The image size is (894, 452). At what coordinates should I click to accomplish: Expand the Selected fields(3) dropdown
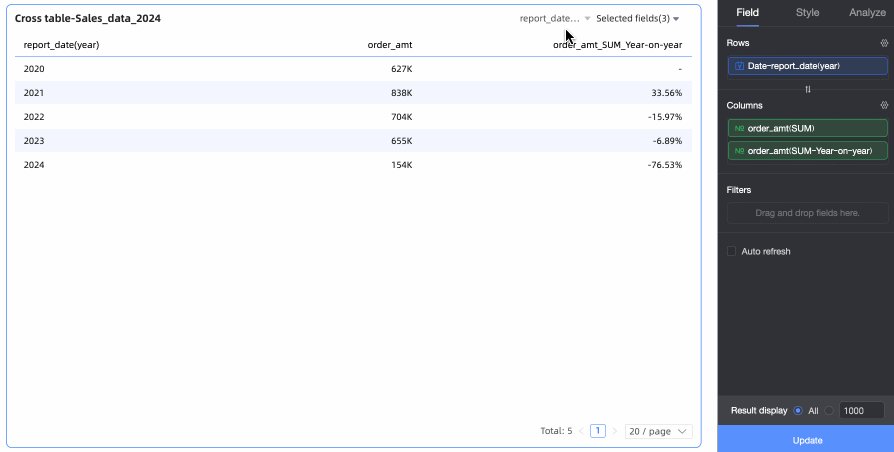click(637, 18)
